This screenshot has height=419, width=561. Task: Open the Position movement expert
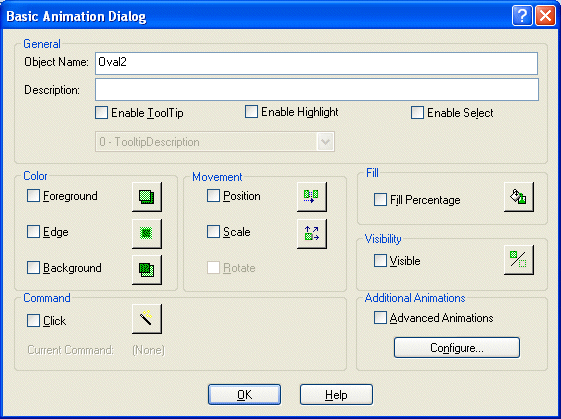coord(312,197)
